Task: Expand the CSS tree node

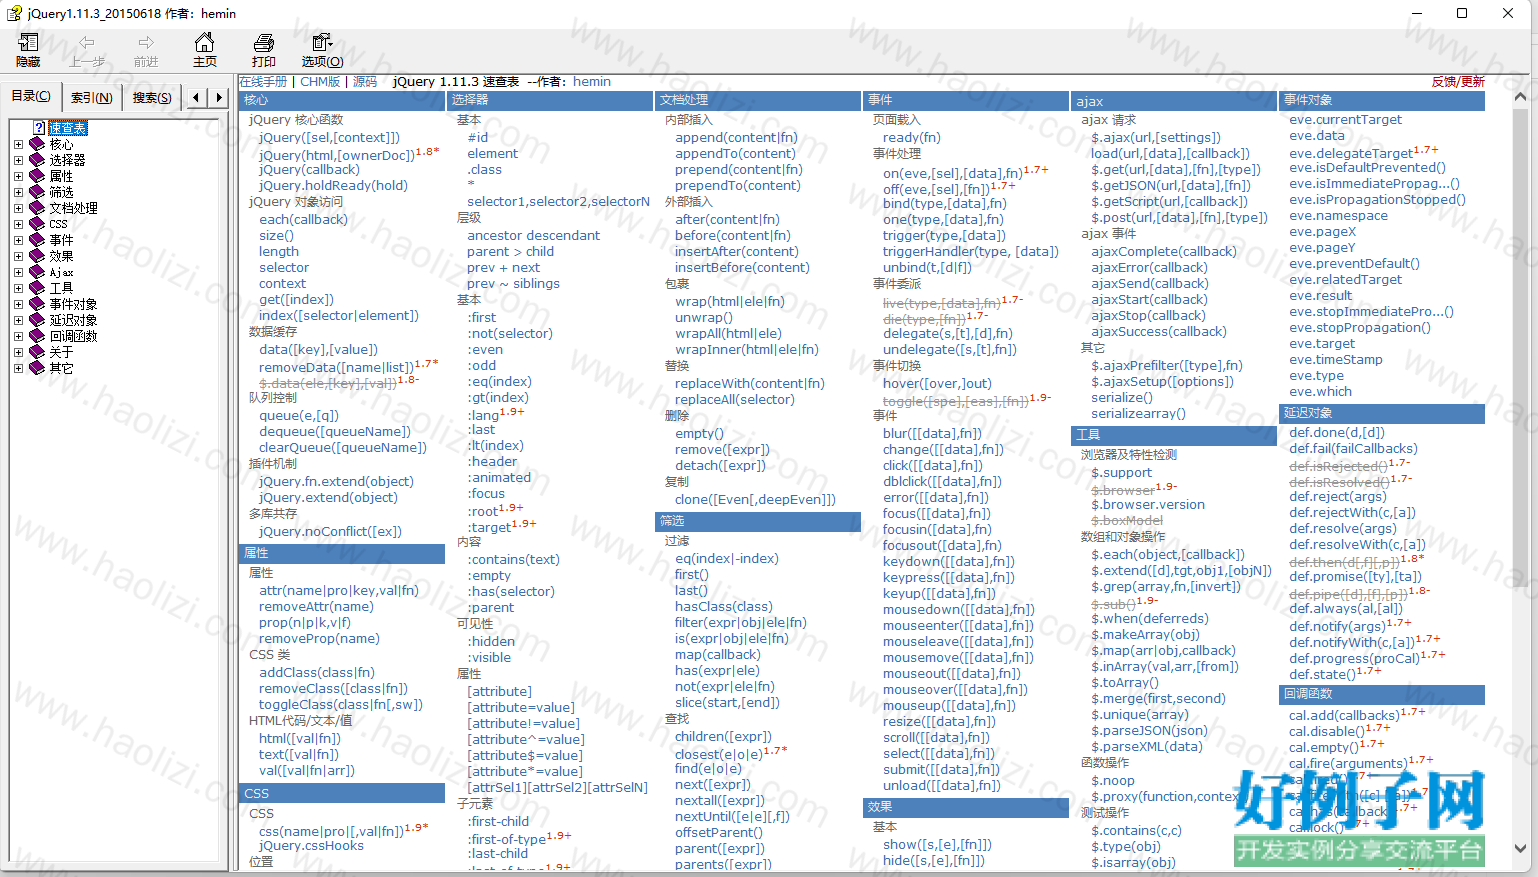Action: tap(18, 224)
